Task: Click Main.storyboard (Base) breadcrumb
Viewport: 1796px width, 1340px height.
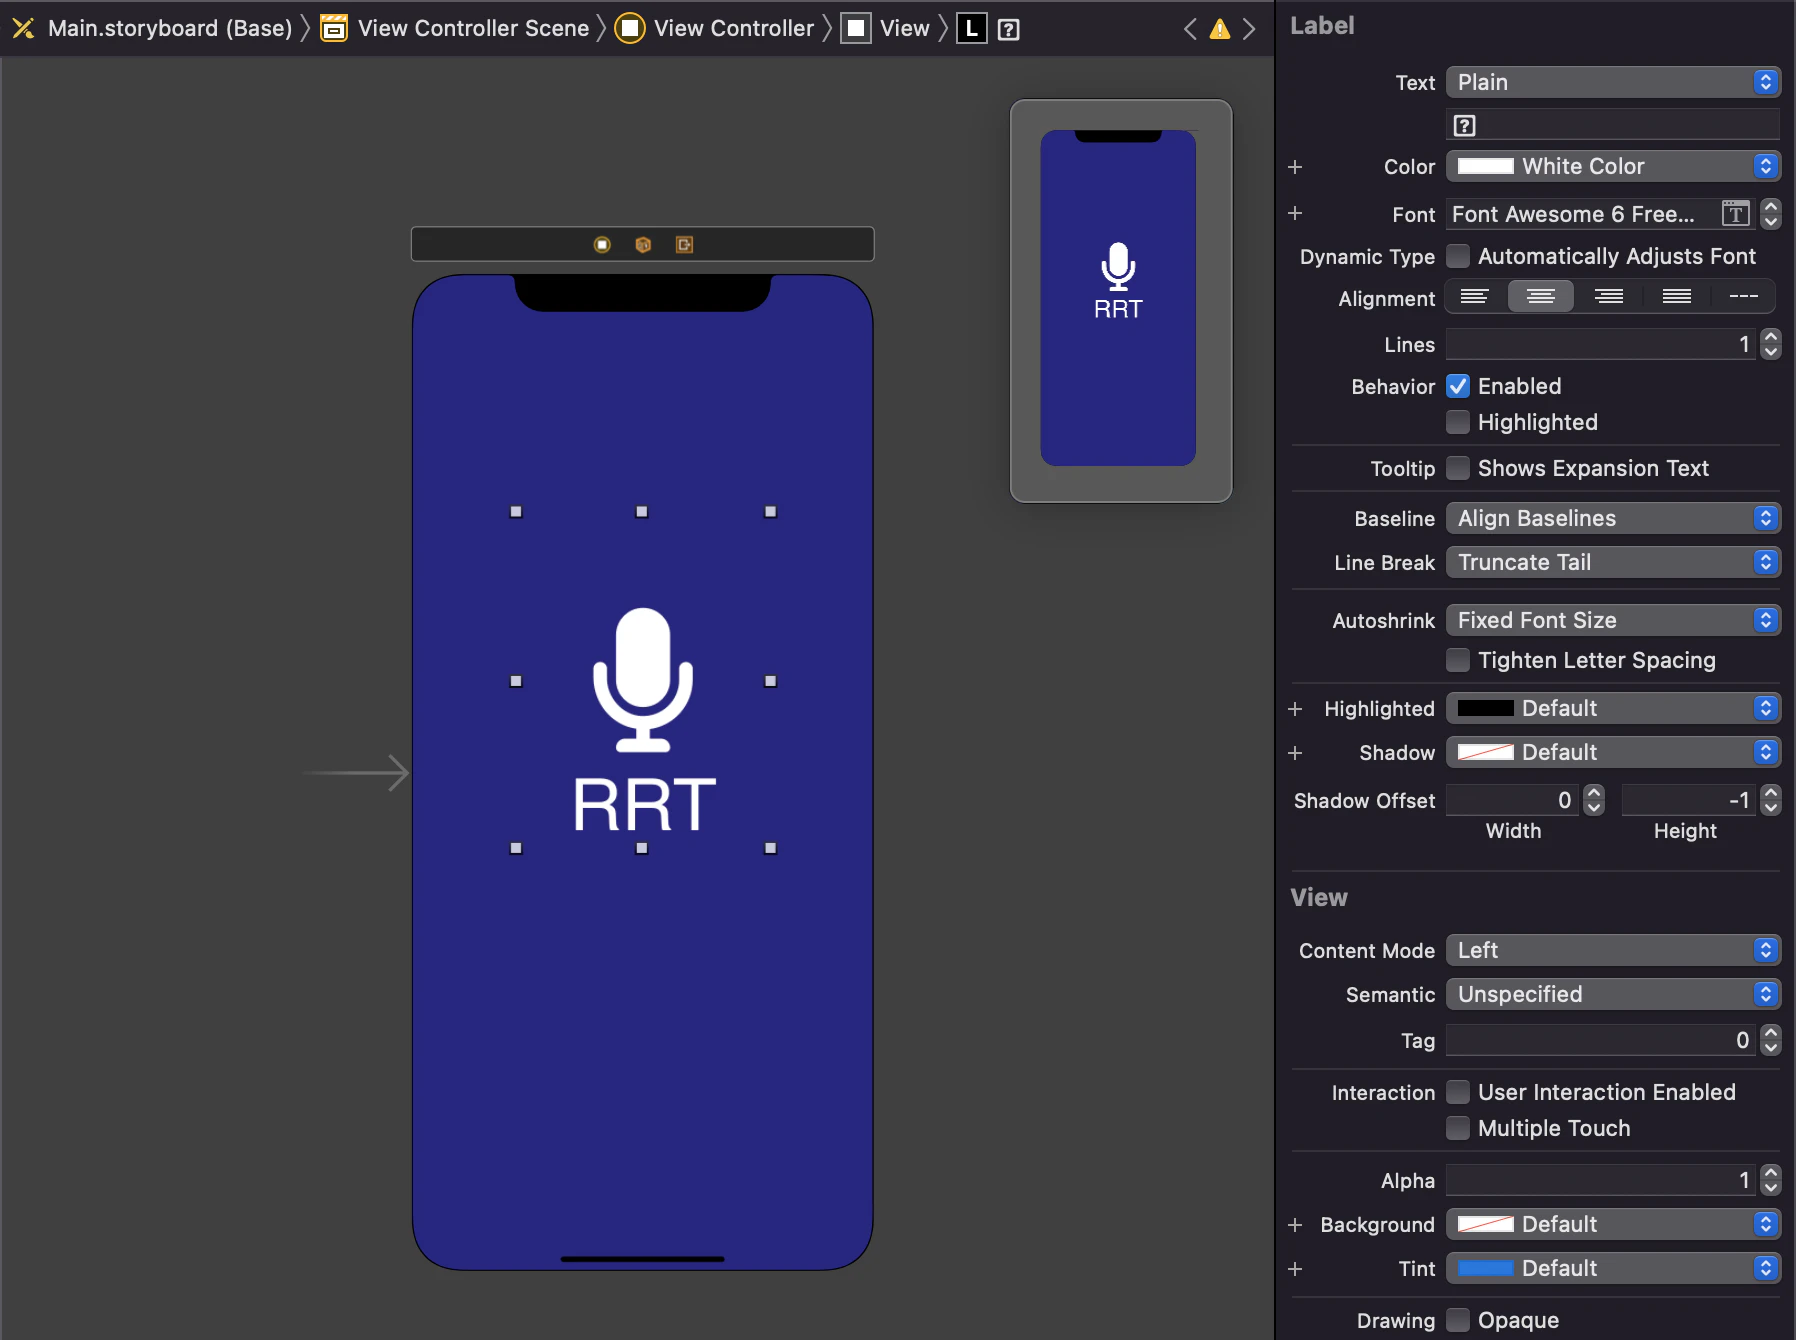Action: click(170, 29)
